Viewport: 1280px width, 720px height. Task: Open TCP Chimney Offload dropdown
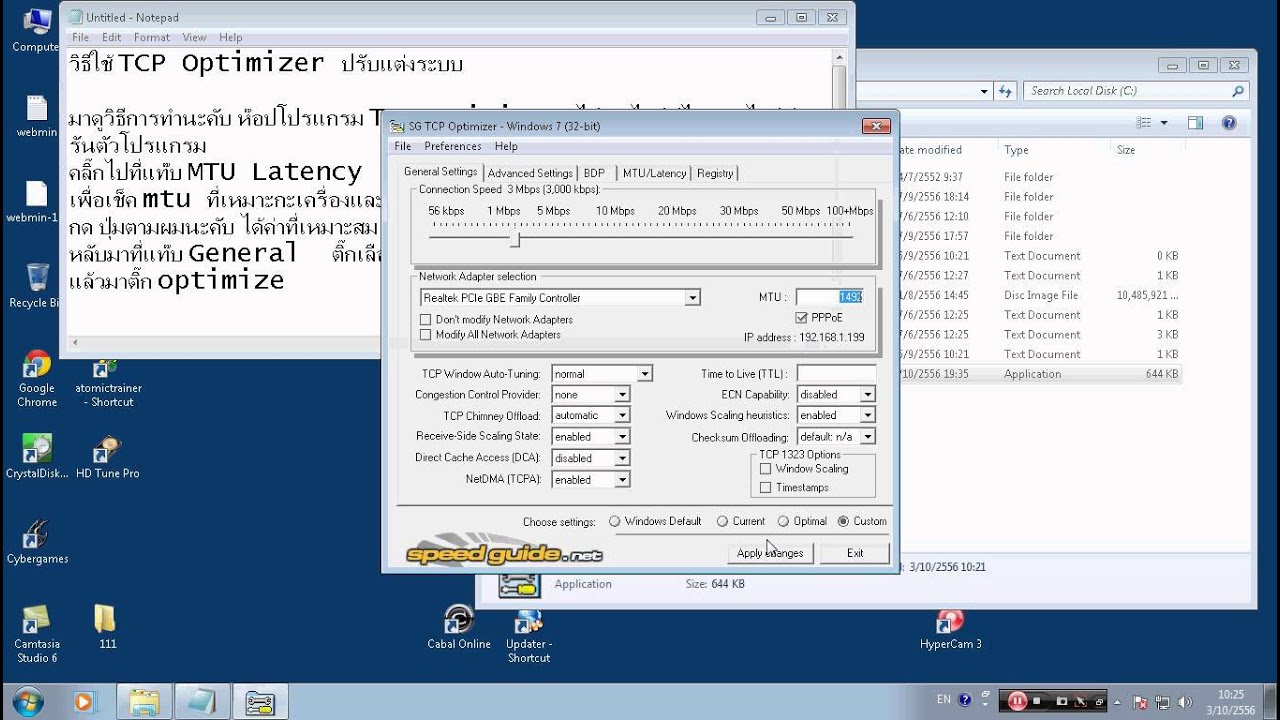tap(622, 415)
